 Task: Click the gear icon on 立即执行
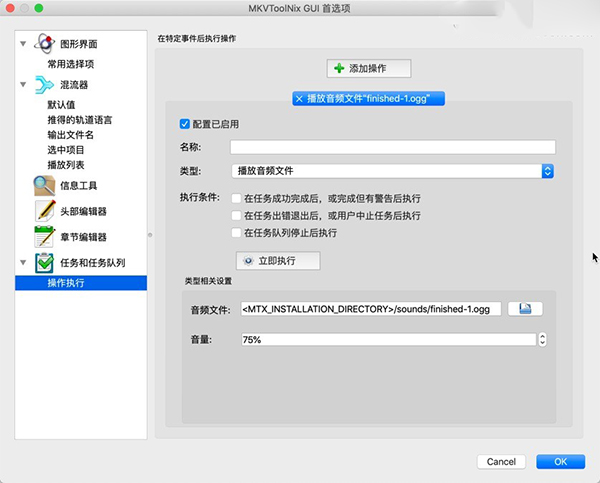coord(248,261)
